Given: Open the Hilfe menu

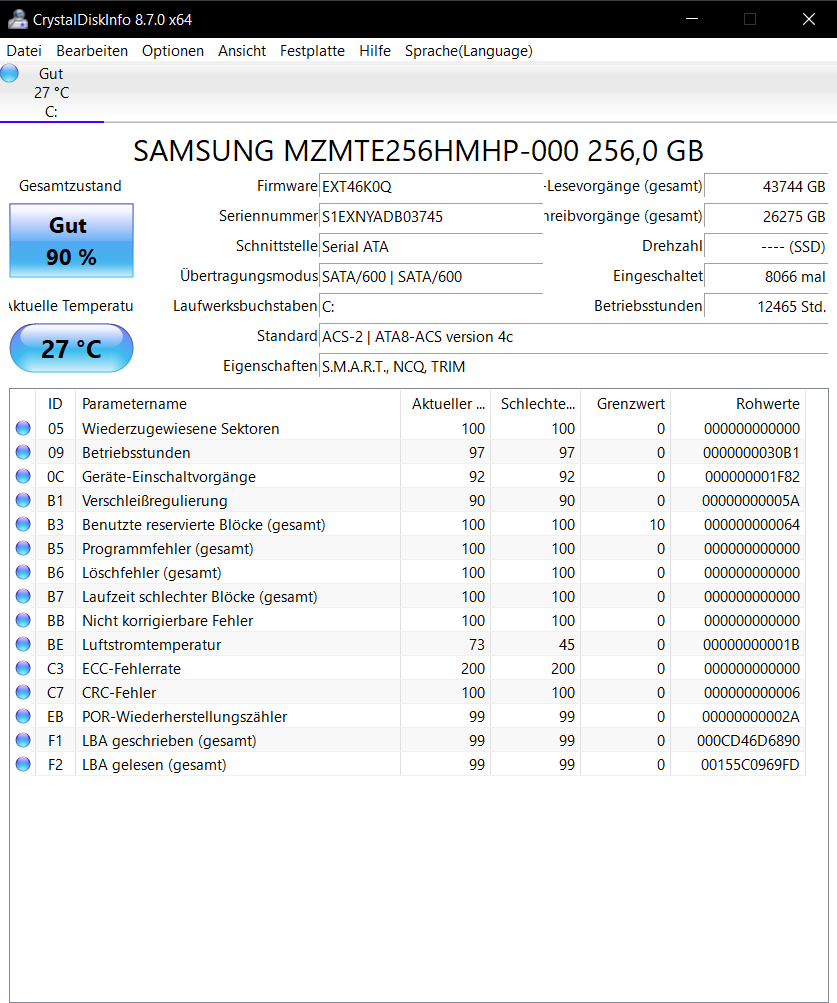Looking at the screenshot, I should [375, 51].
